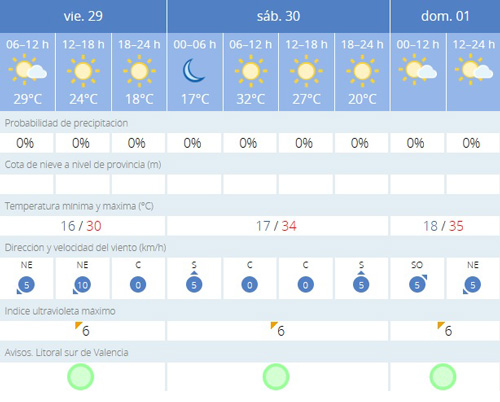Click the sun icon for vie. 12–18 h

coord(83,71)
